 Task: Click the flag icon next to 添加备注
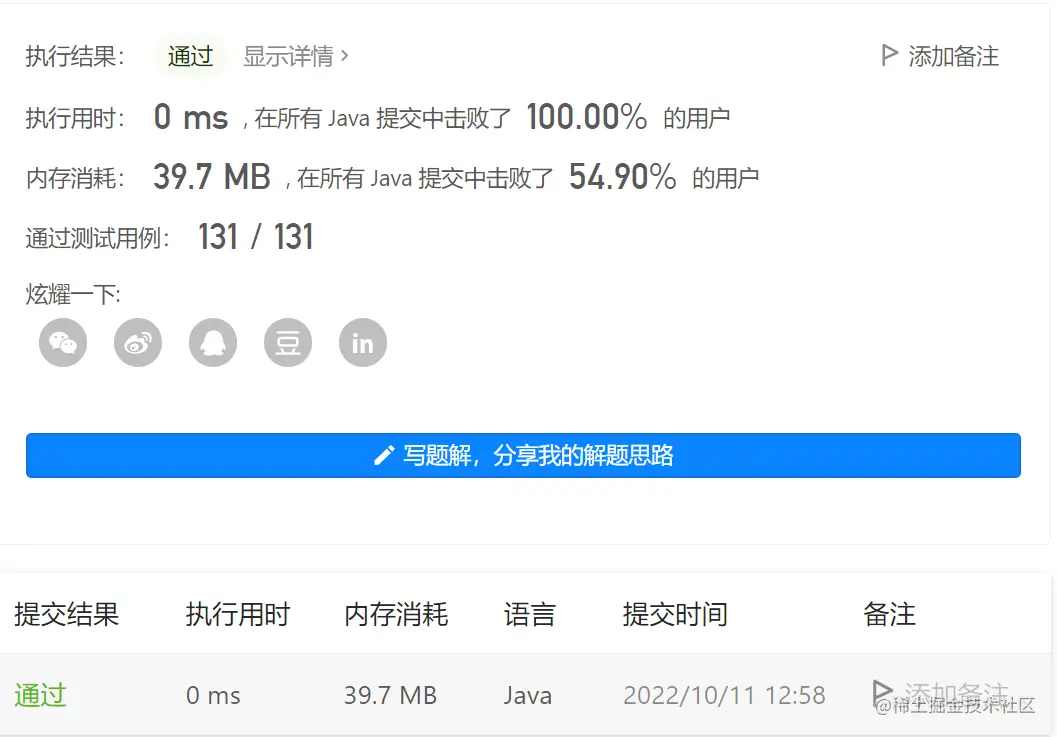click(888, 56)
